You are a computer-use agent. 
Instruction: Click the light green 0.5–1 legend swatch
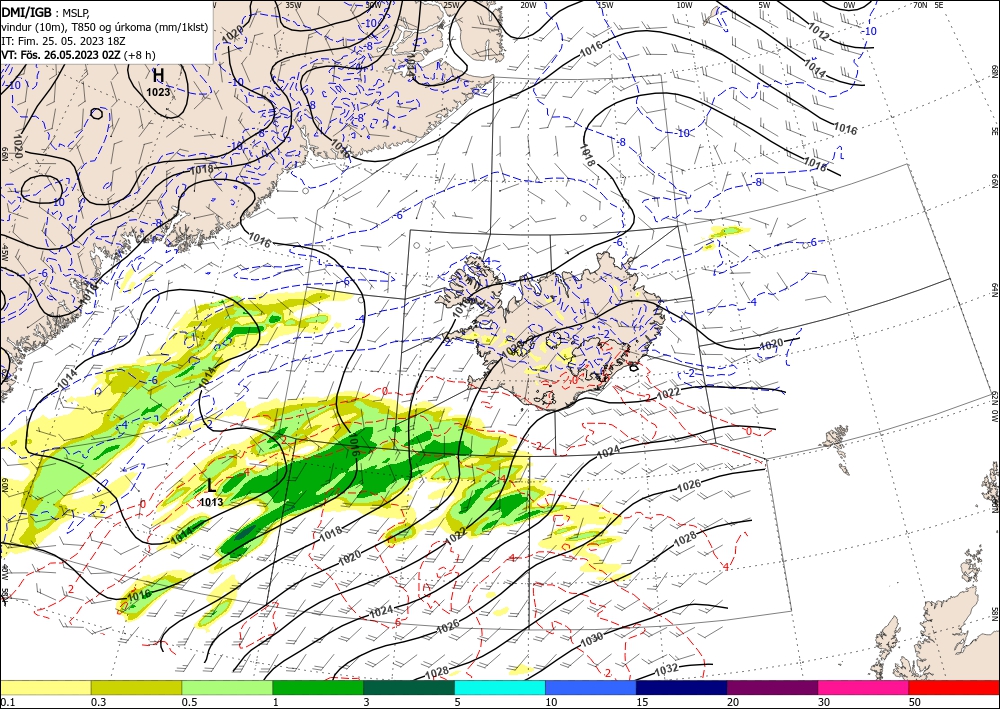(x=227, y=687)
